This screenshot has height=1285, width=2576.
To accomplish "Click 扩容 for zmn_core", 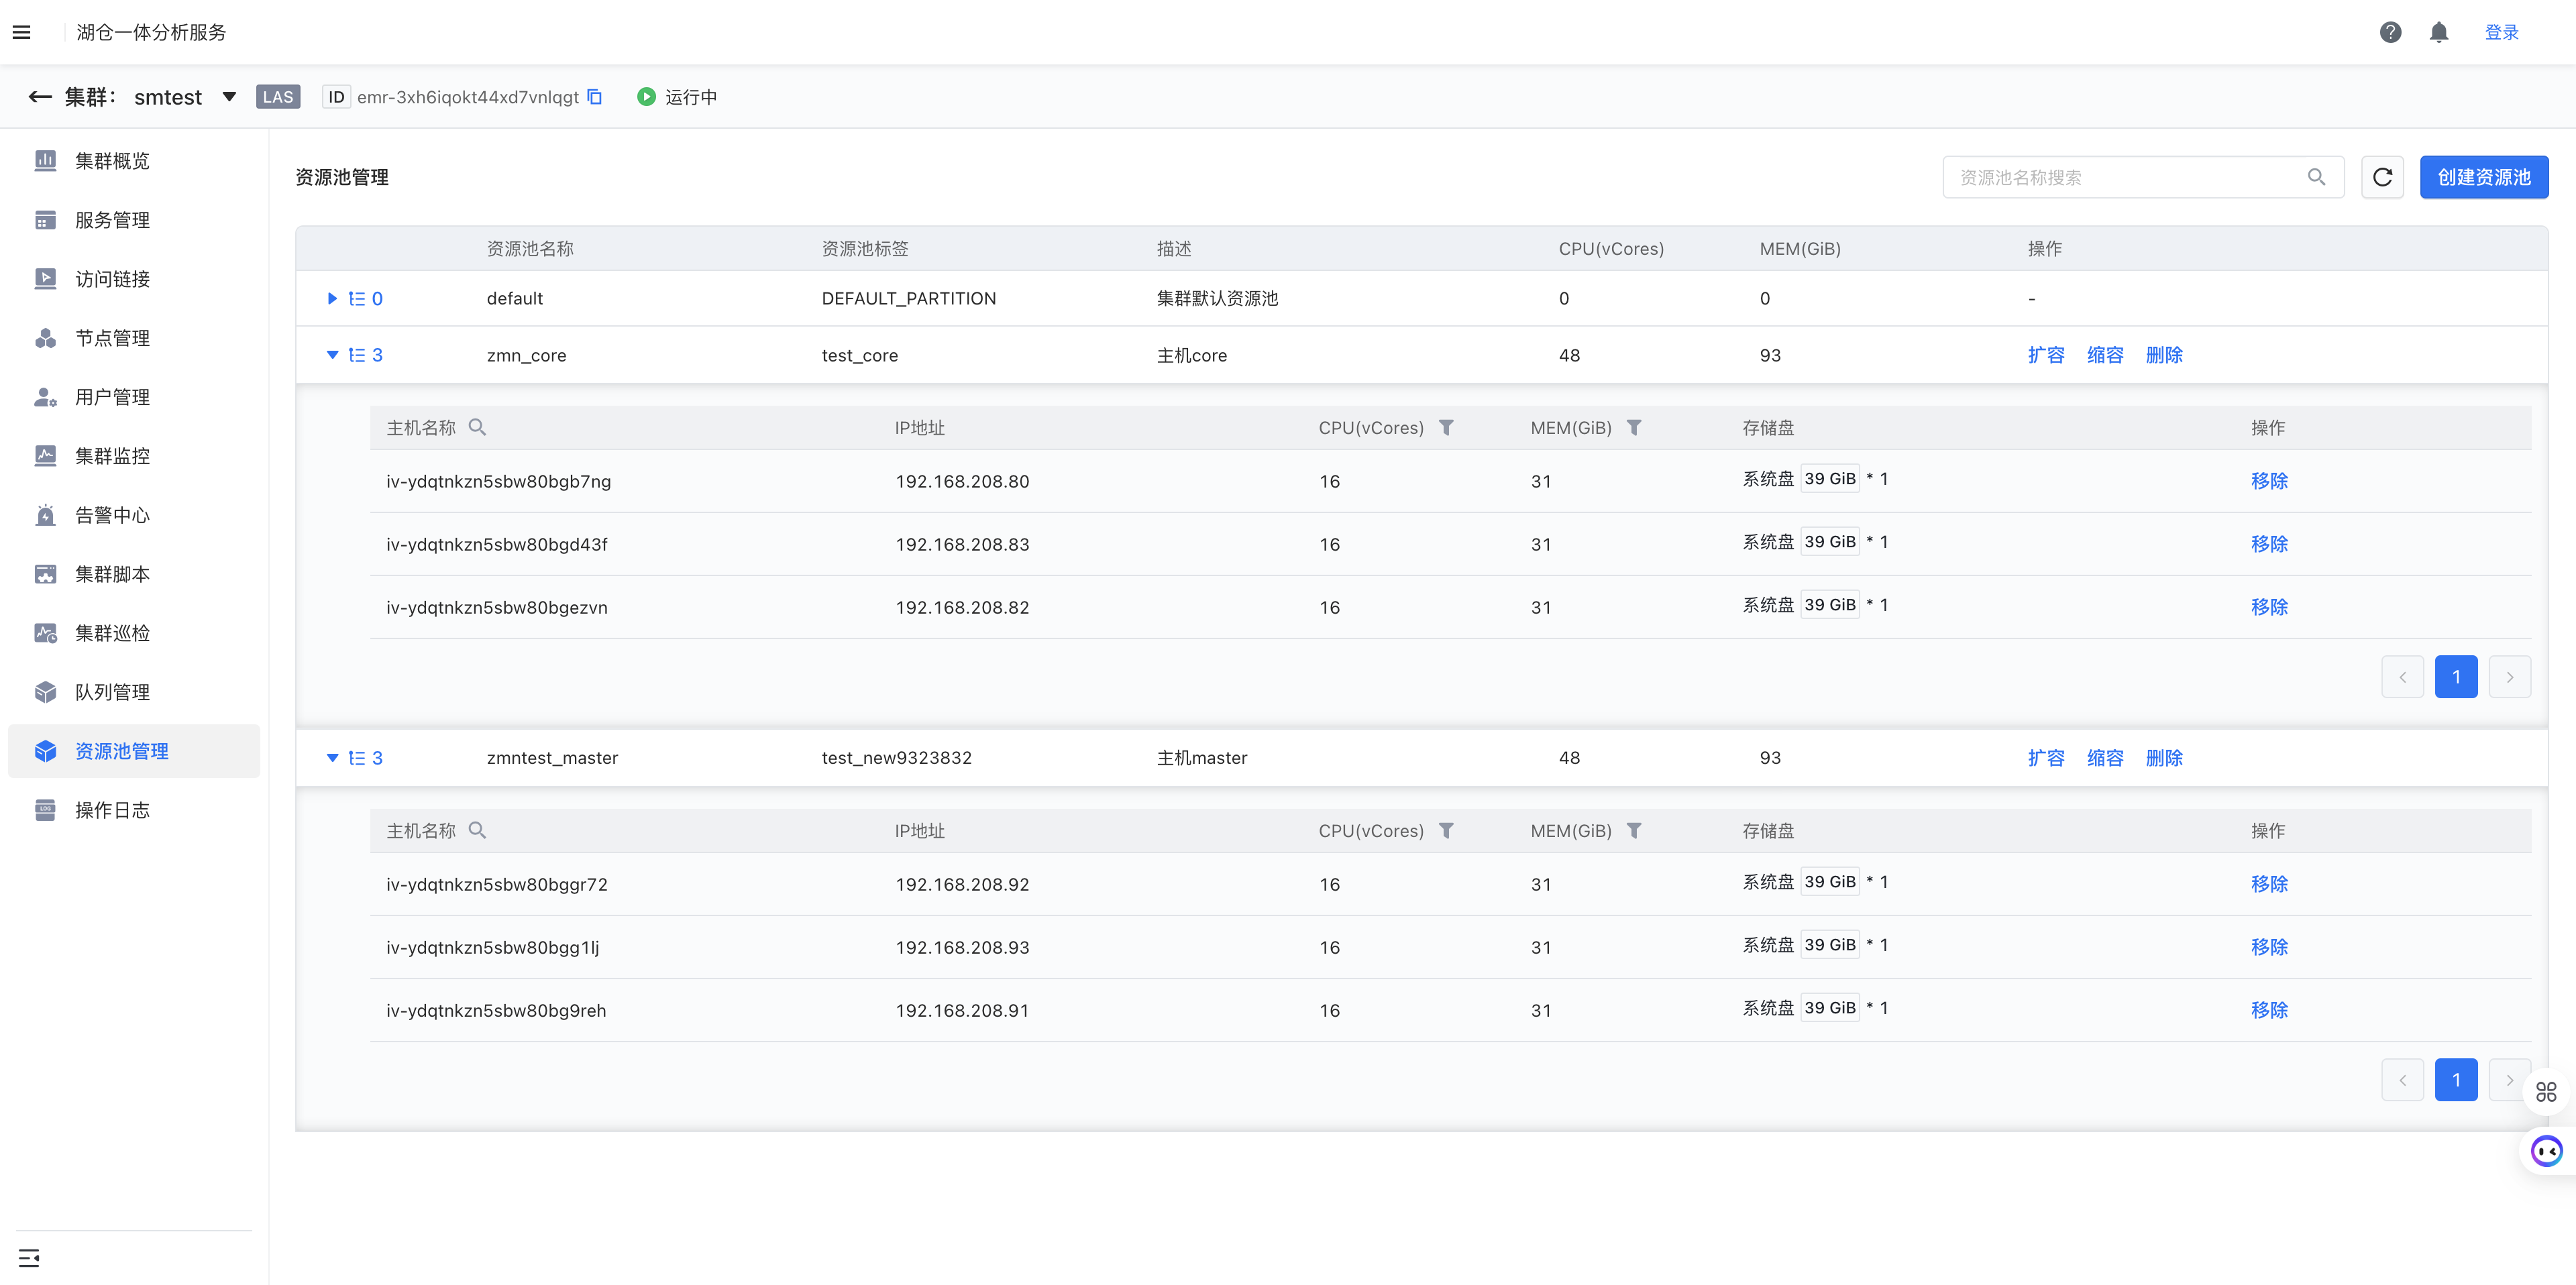I will [x=2046, y=355].
